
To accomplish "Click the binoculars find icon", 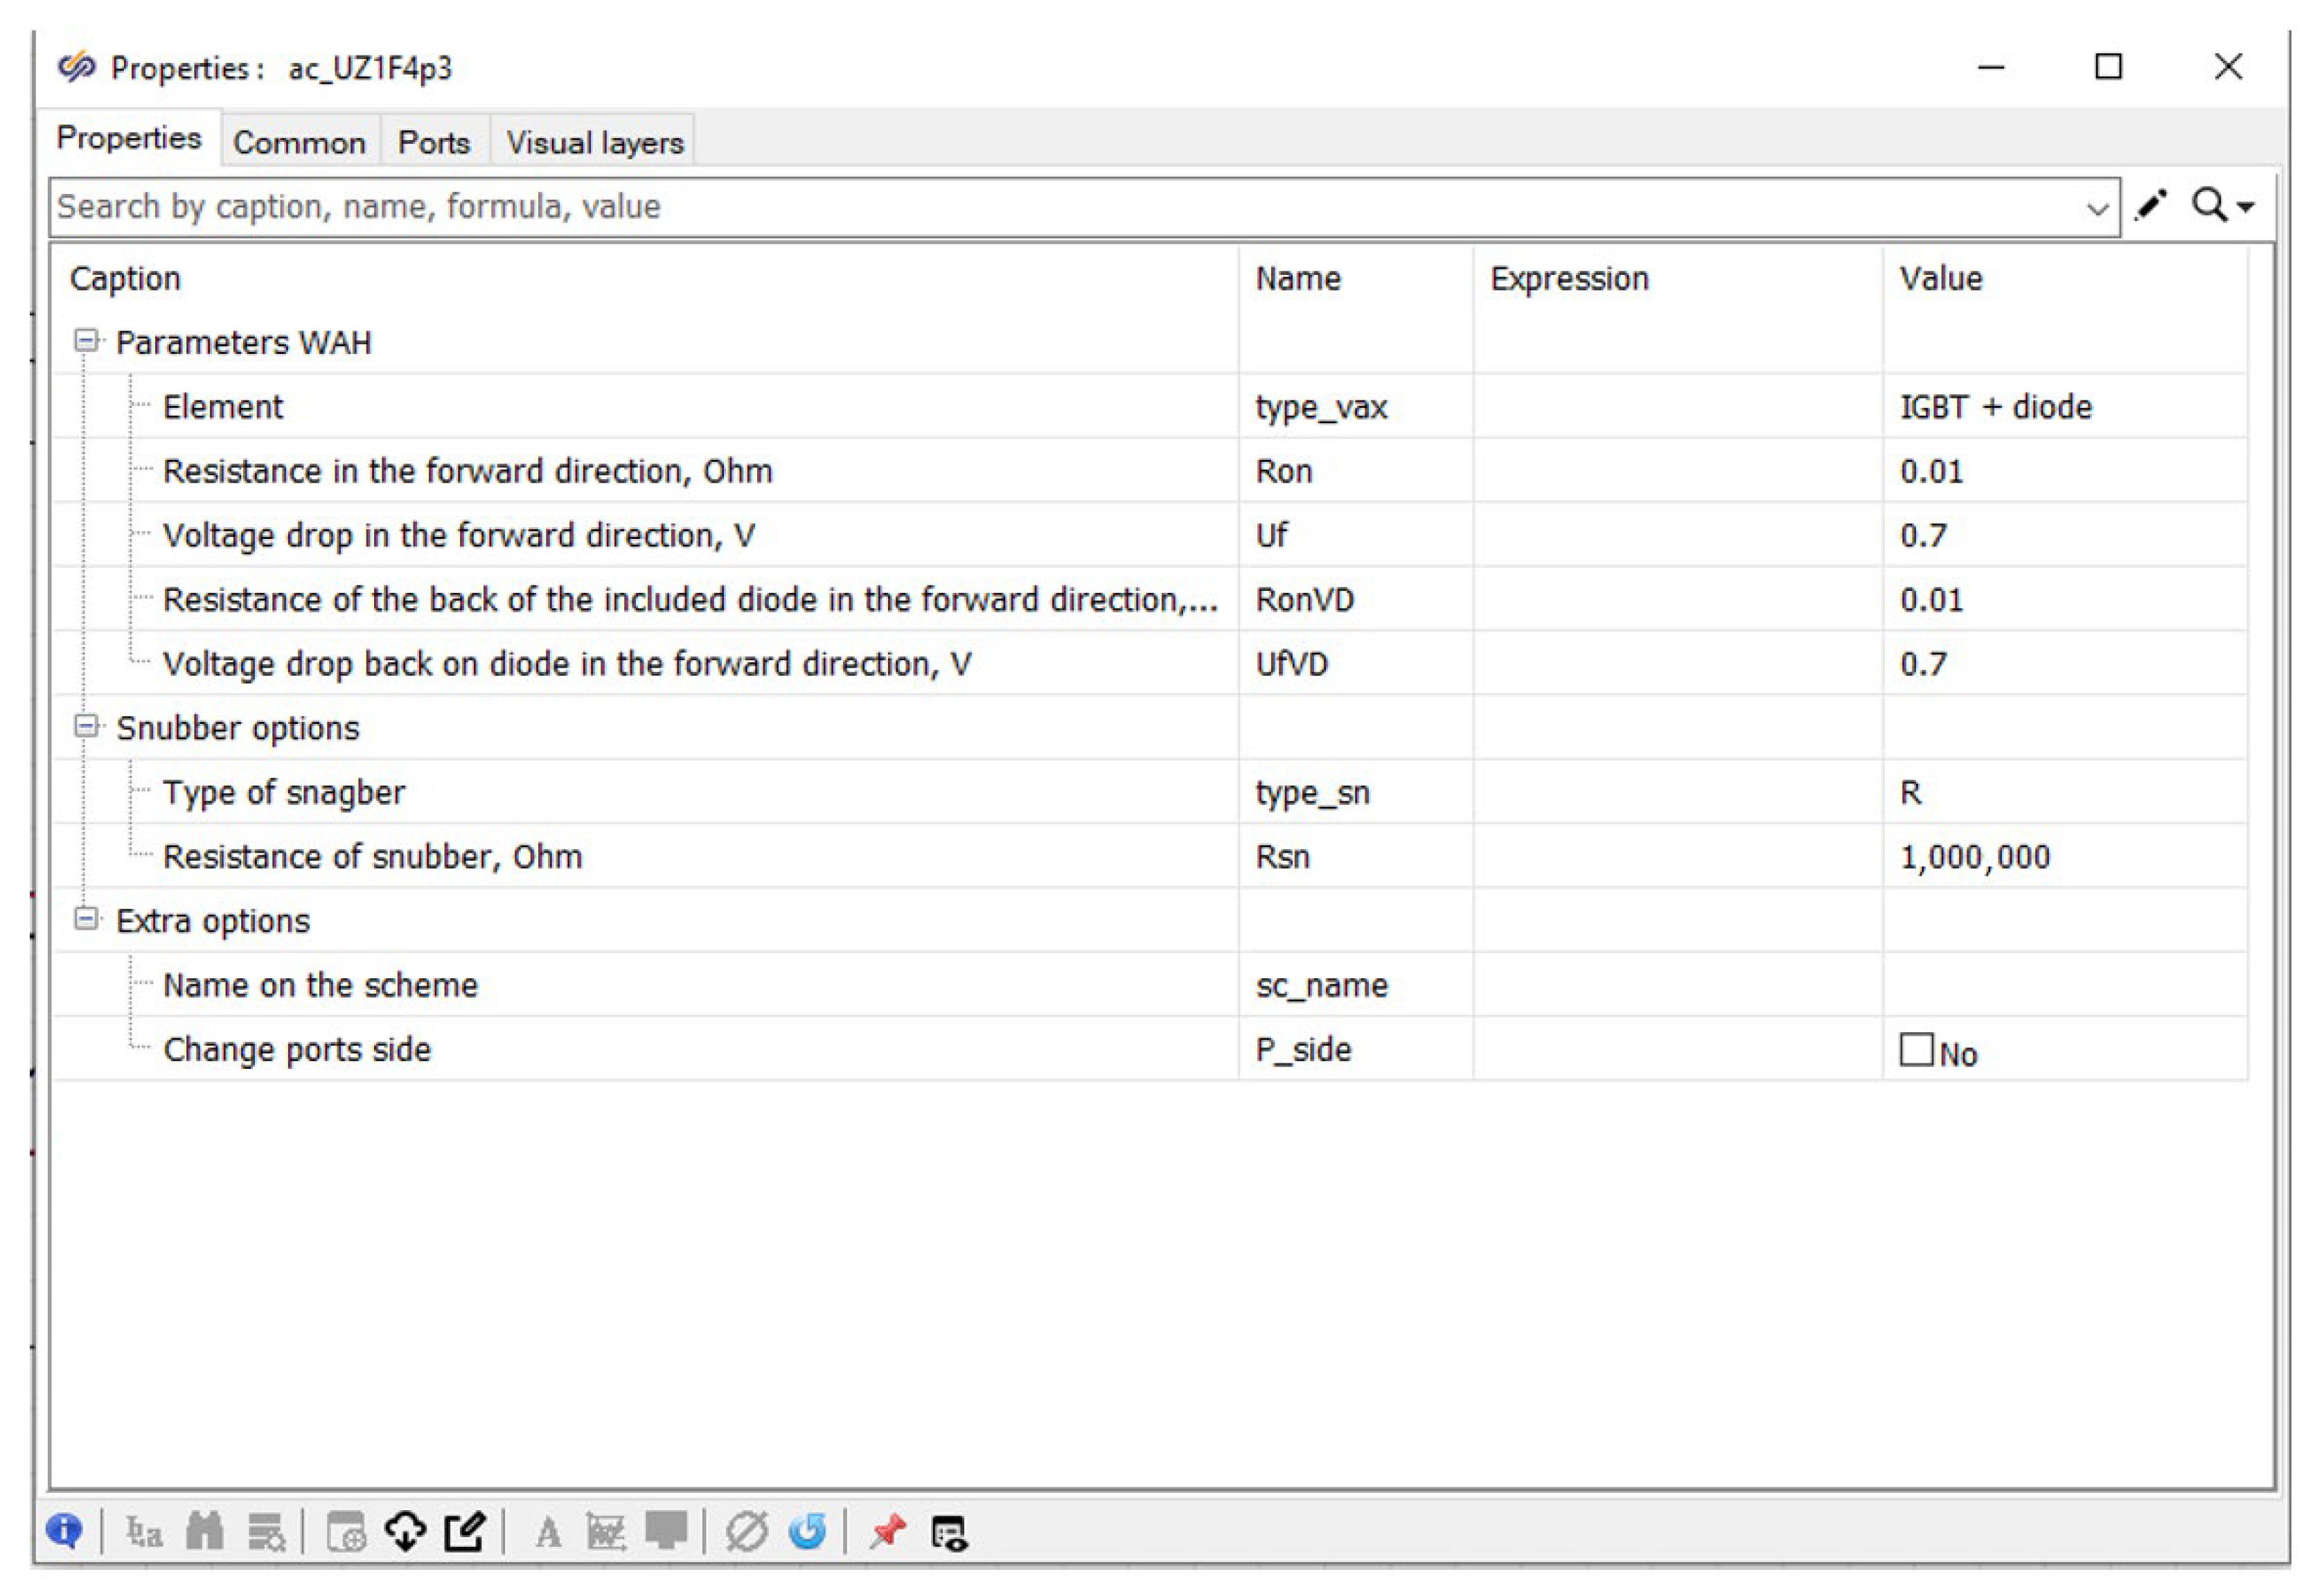I will 204,1531.
